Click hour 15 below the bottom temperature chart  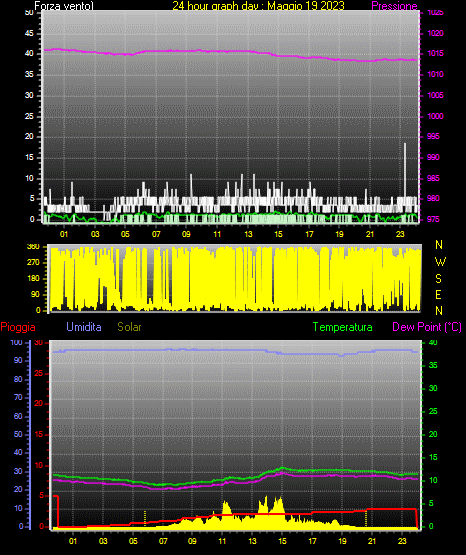click(282, 541)
